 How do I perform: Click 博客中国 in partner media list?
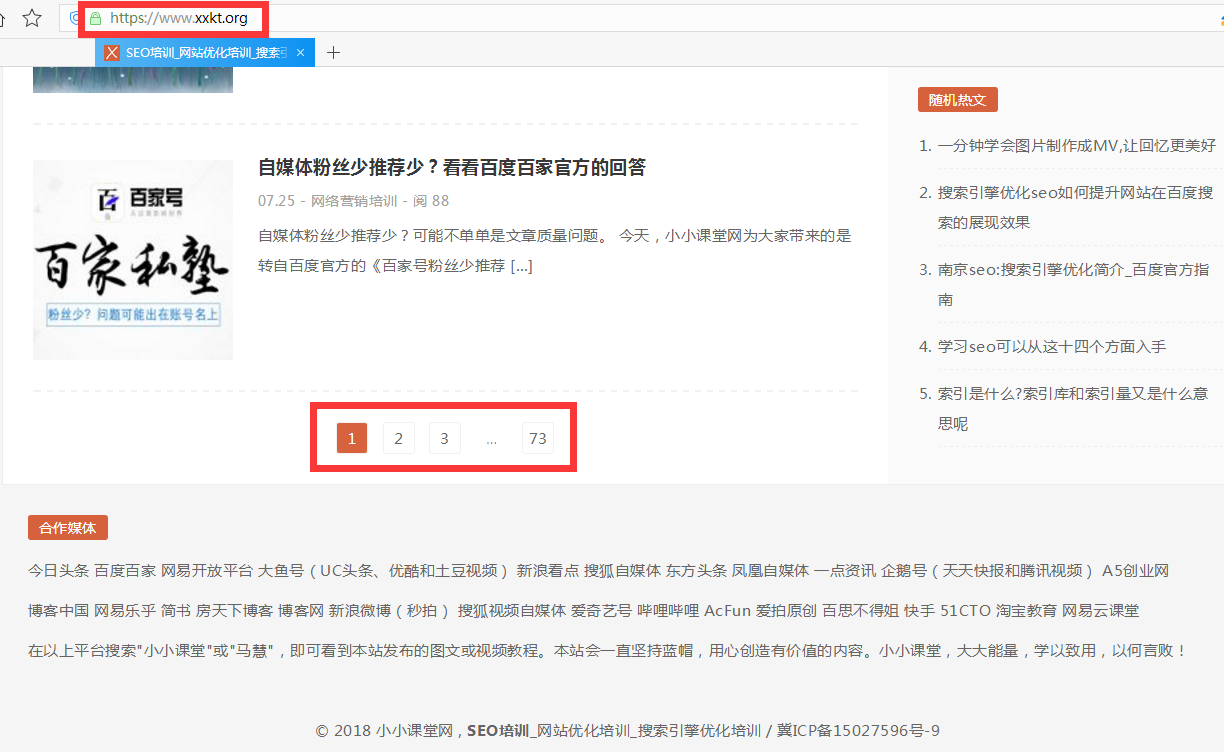(58, 610)
